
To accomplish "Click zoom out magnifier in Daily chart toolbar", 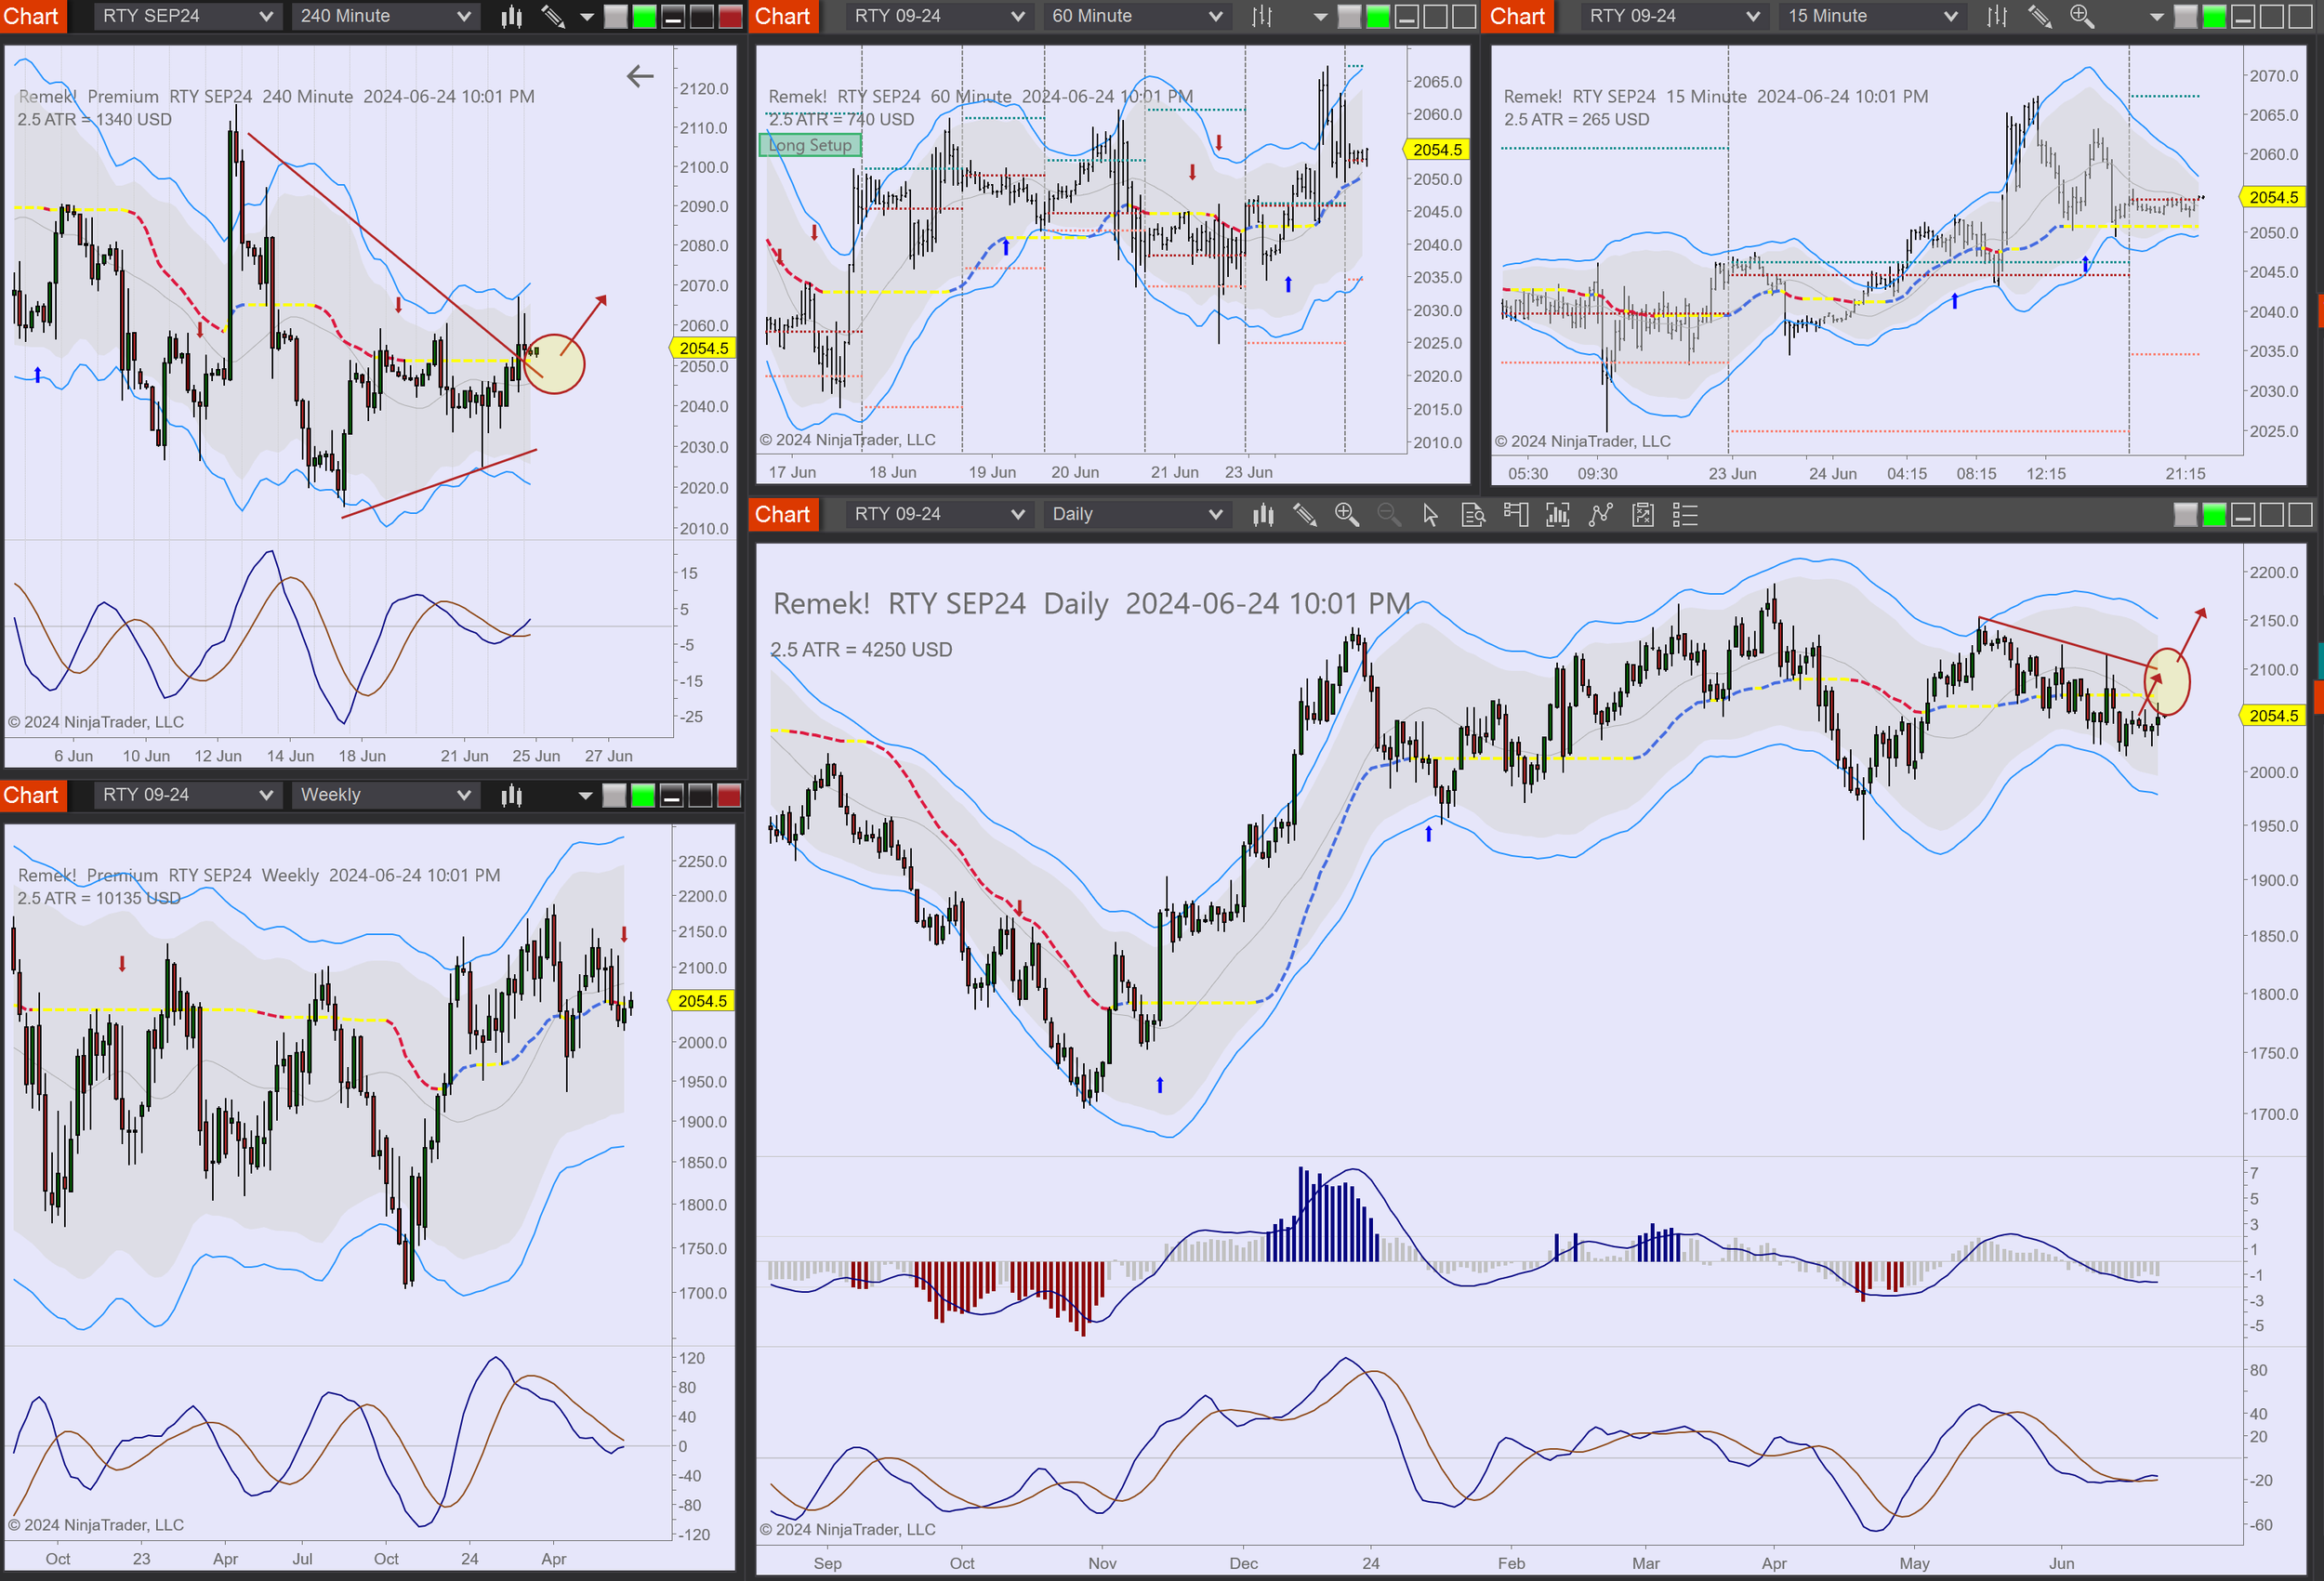I will [1389, 514].
